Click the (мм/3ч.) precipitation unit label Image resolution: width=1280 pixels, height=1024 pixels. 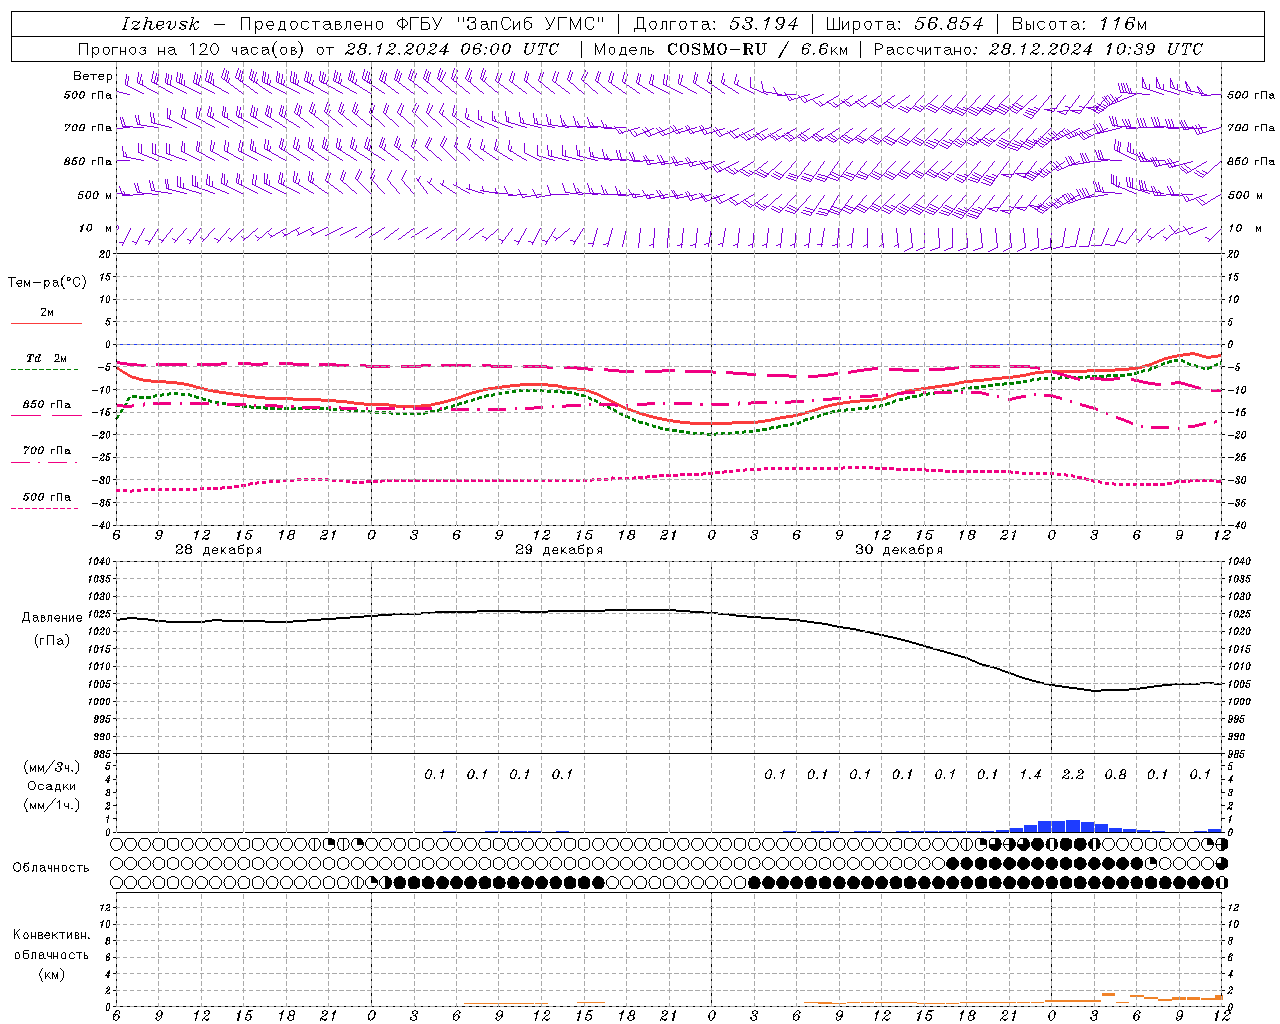[x=52, y=767]
